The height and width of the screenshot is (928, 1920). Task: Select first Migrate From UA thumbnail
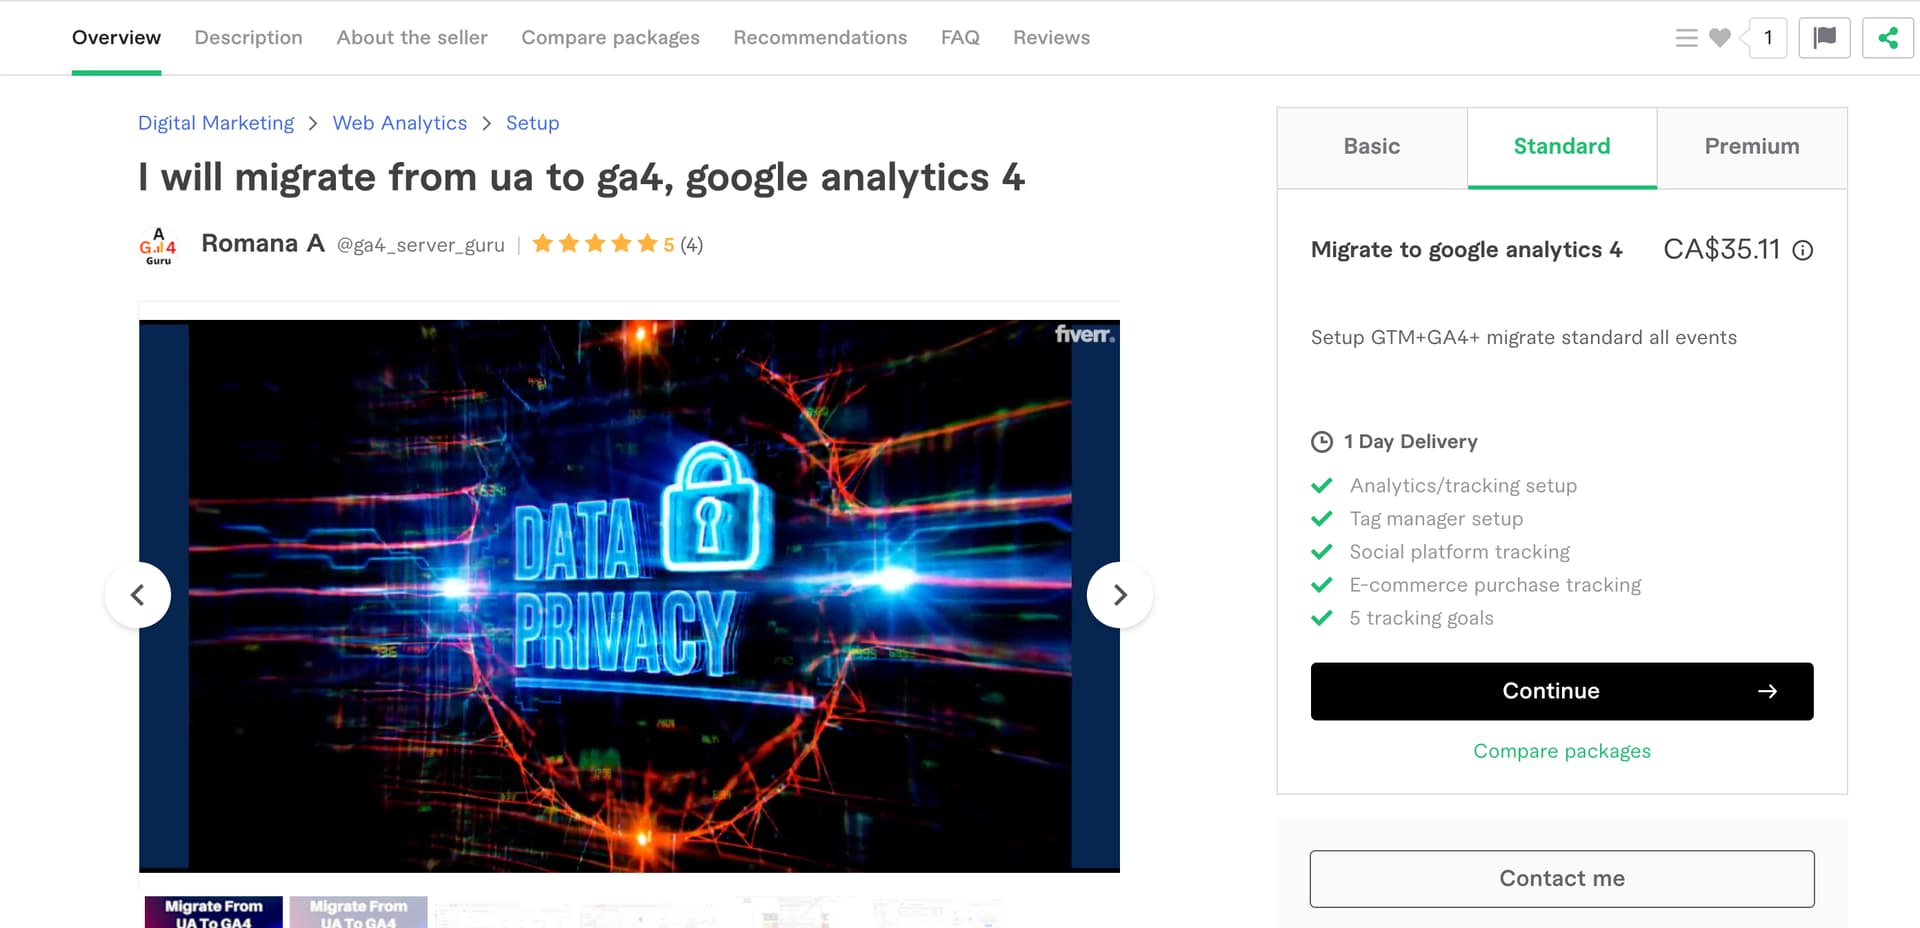[x=213, y=912]
